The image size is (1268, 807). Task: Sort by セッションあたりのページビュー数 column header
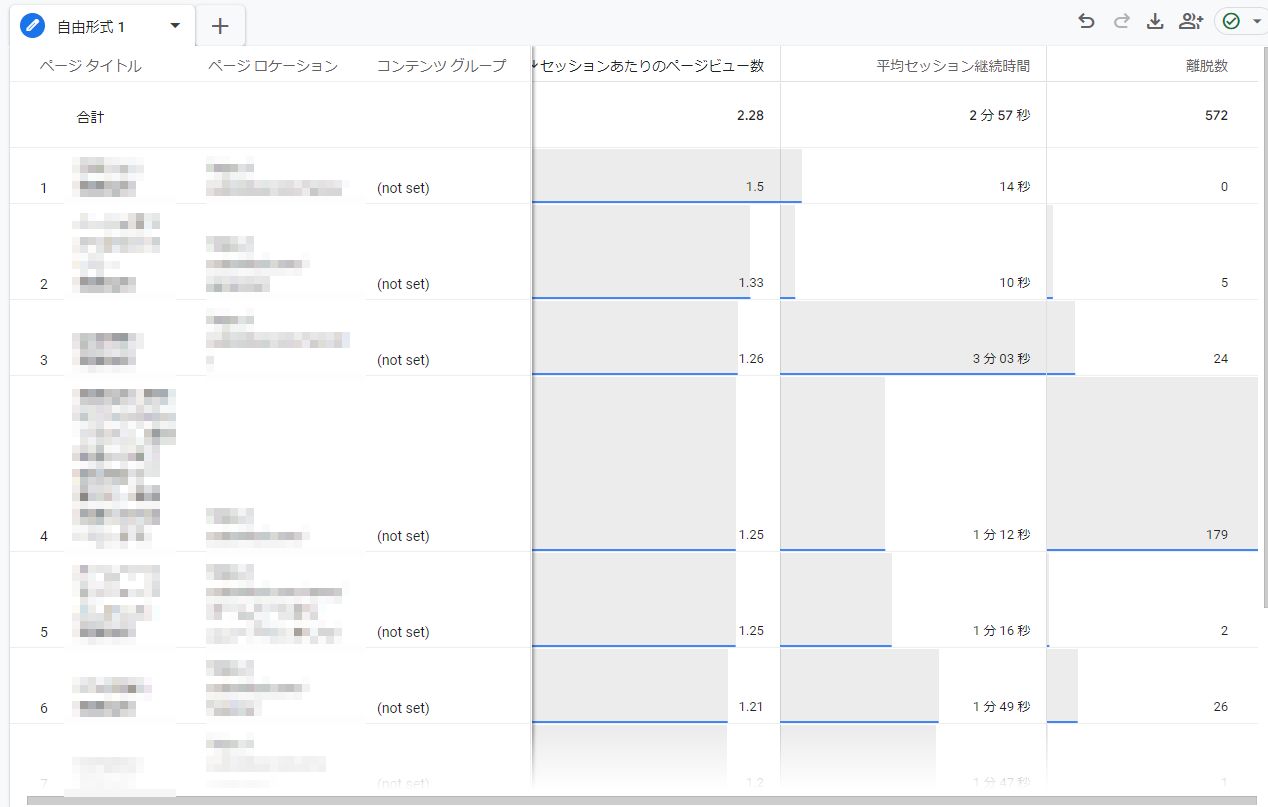[x=652, y=66]
